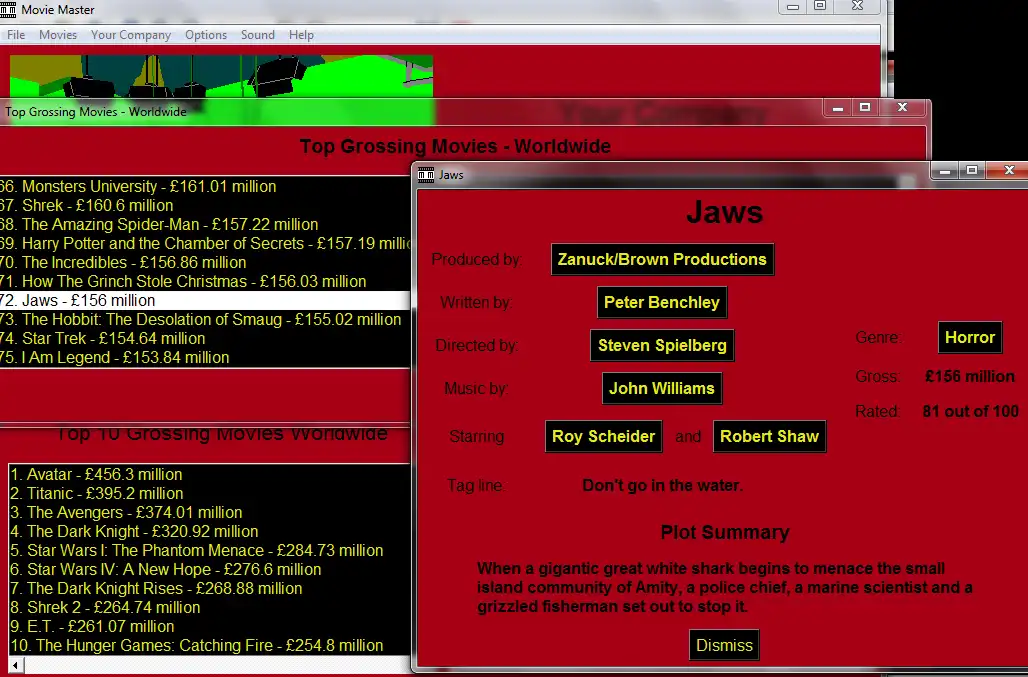This screenshot has height=677, width=1028.
Task: Select actor Roy Scheider button
Action: pos(603,436)
